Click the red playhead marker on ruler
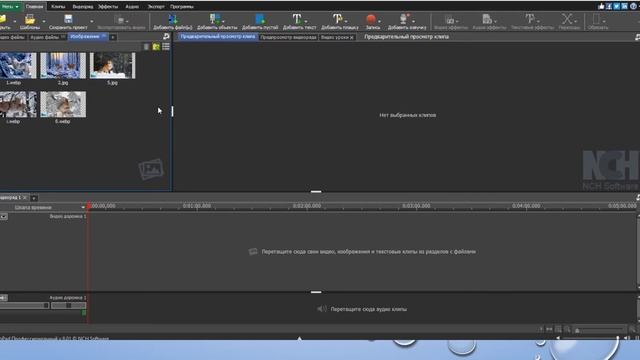Screen dimensions: 640x360 coord(89,207)
